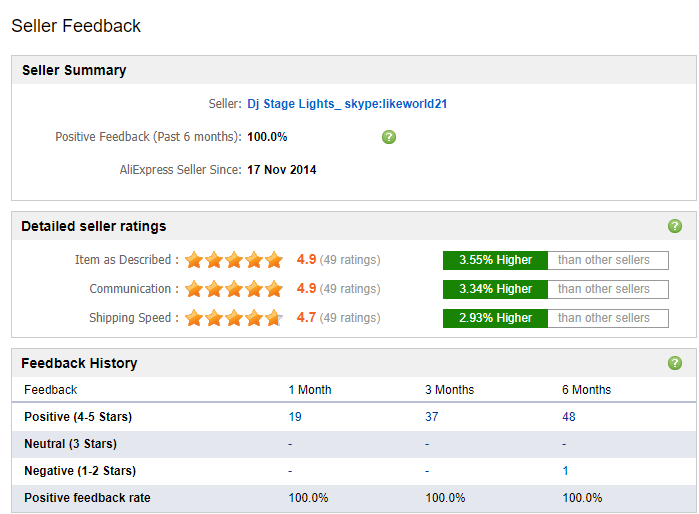Click the Item as Described star rating
The width and height of the screenshot is (699, 514).
point(234,260)
